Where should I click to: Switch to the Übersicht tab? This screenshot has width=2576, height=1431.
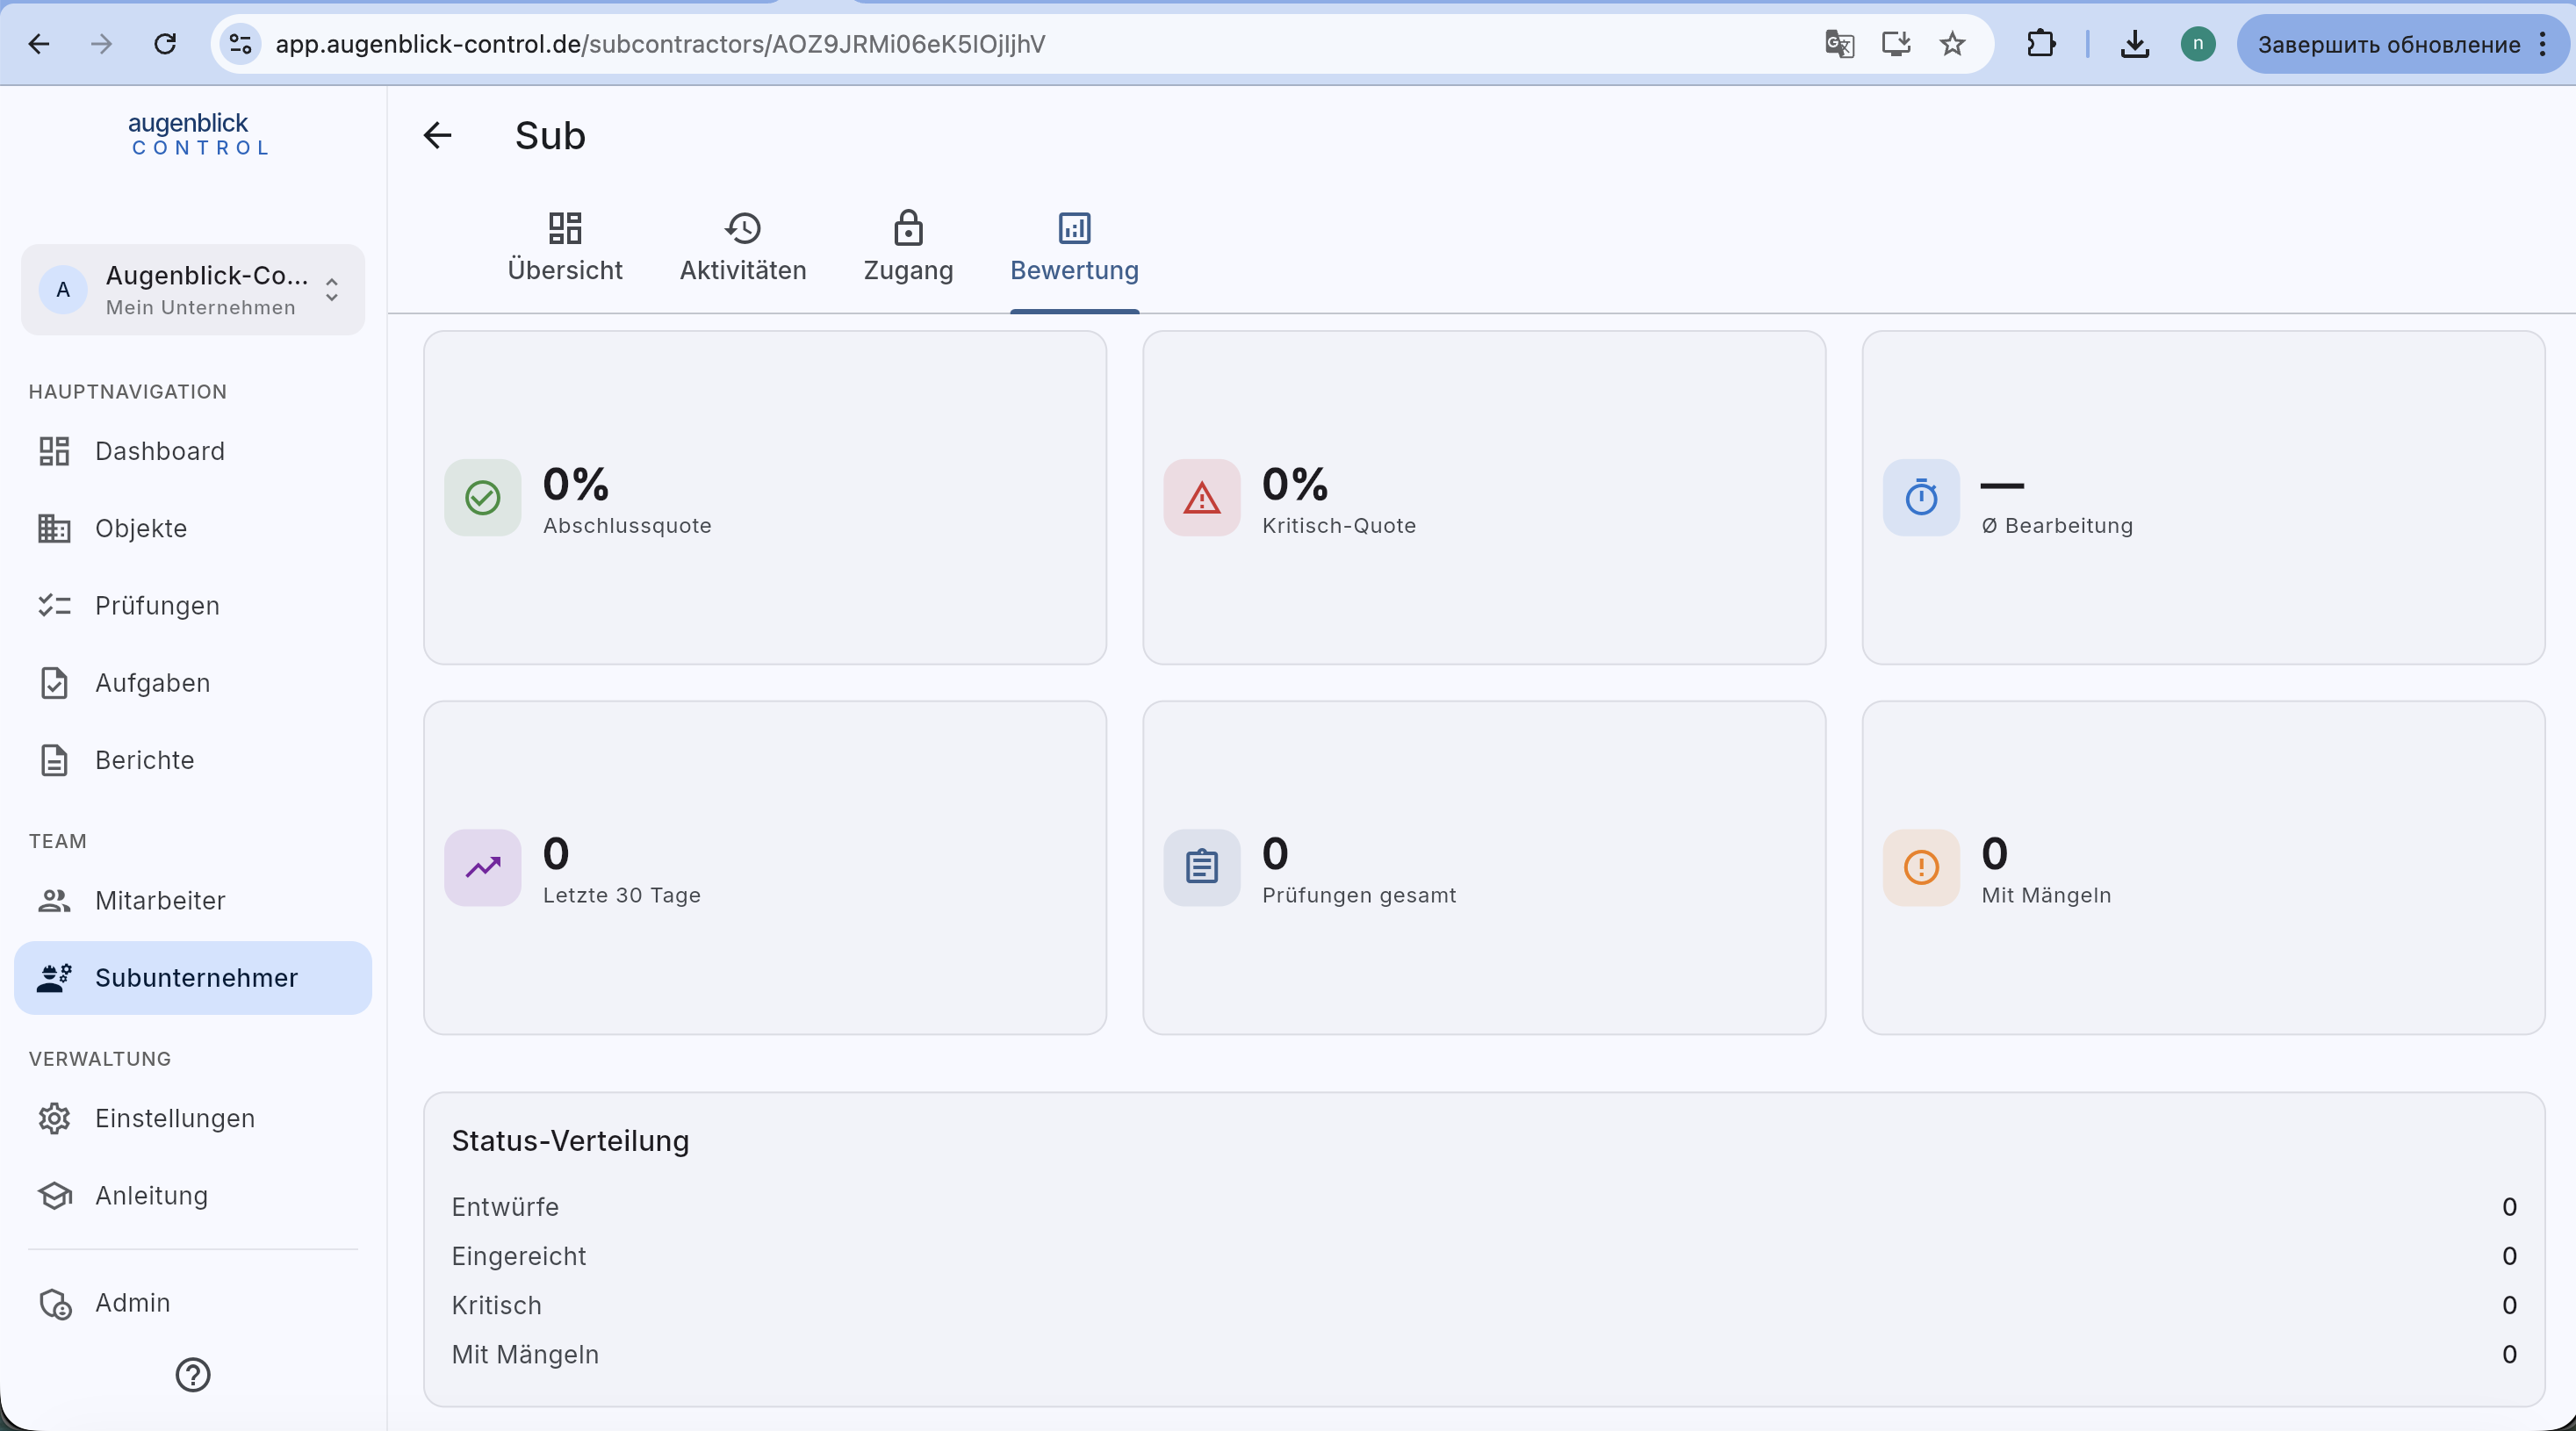click(x=565, y=247)
